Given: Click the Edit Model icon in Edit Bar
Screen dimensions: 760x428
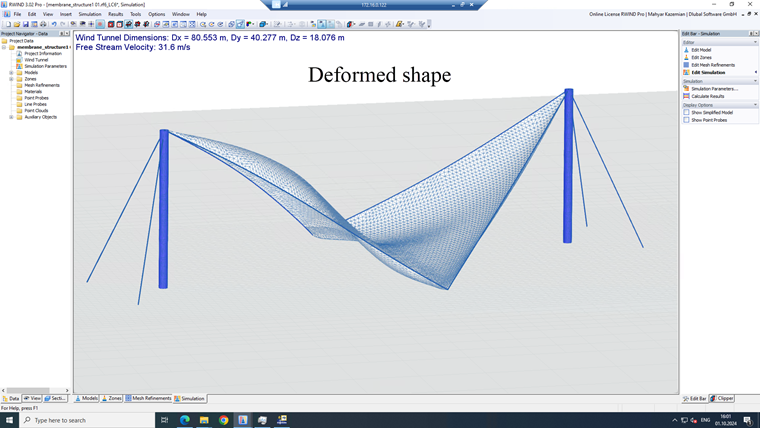Looking at the screenshot, I should 686,50.
